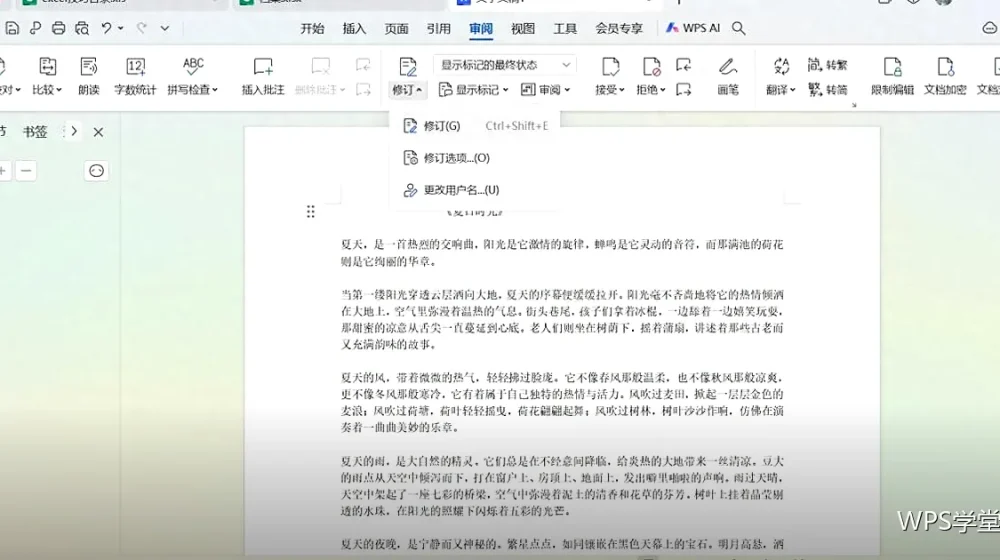Click the 修订 track changes button

tap(407, 76)
